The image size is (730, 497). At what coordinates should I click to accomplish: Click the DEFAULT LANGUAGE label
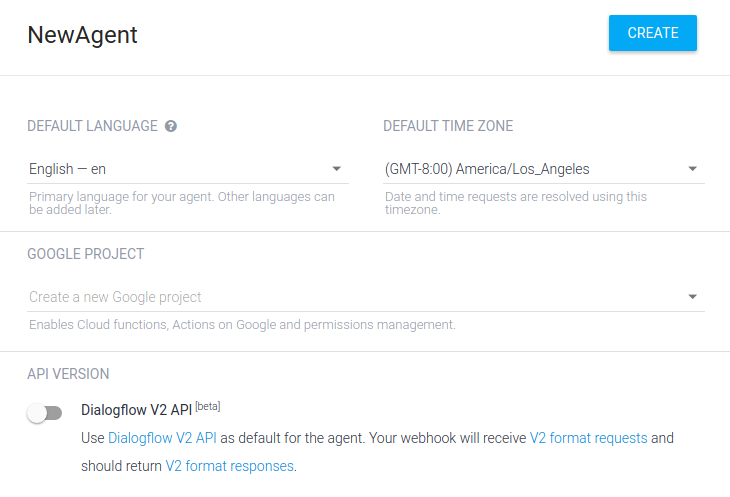click(92, 126)
